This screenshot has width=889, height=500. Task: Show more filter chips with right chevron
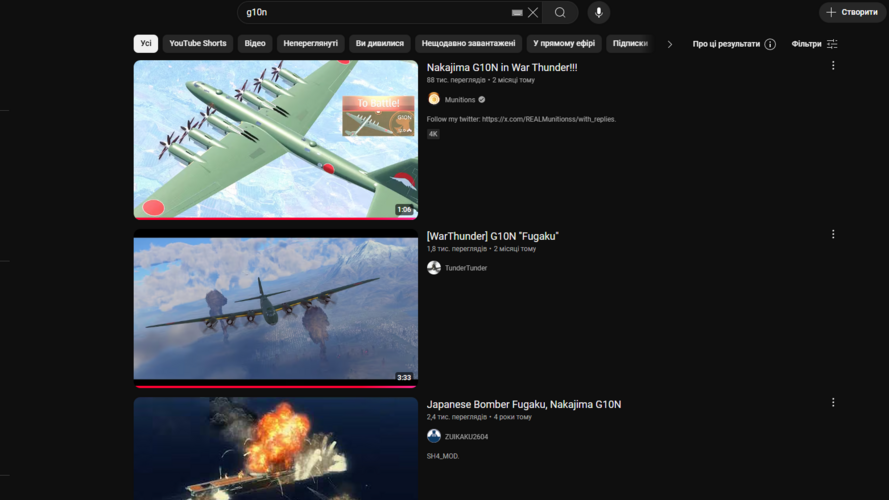pyautogui.click(x=670, y=44)
